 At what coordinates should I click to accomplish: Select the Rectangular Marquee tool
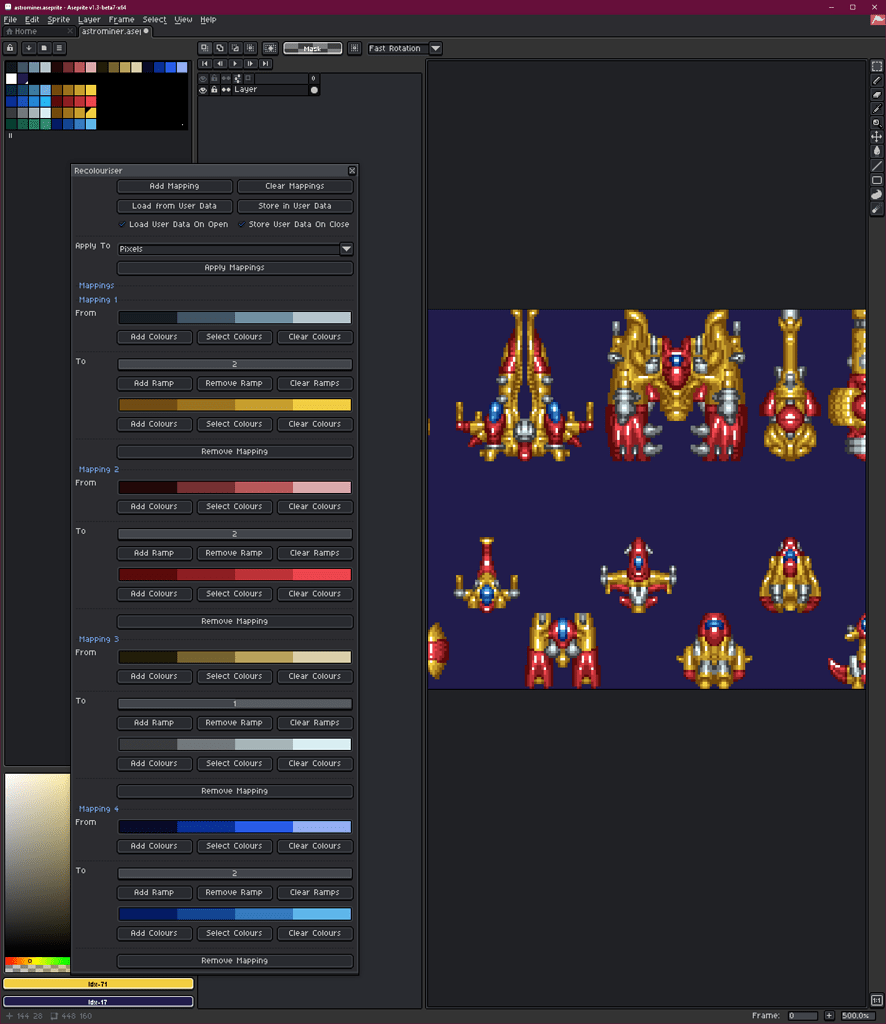click(x=877, y=66)
